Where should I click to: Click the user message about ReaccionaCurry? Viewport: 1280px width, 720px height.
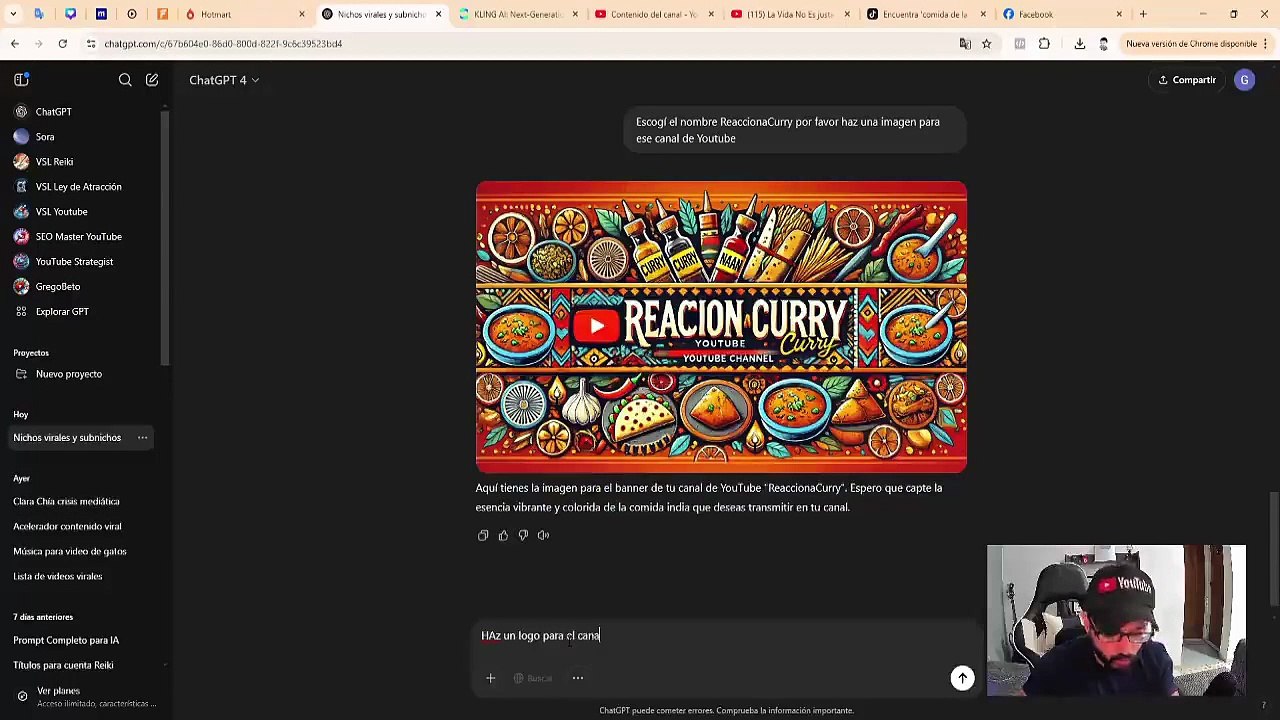(x=795, y=130)
